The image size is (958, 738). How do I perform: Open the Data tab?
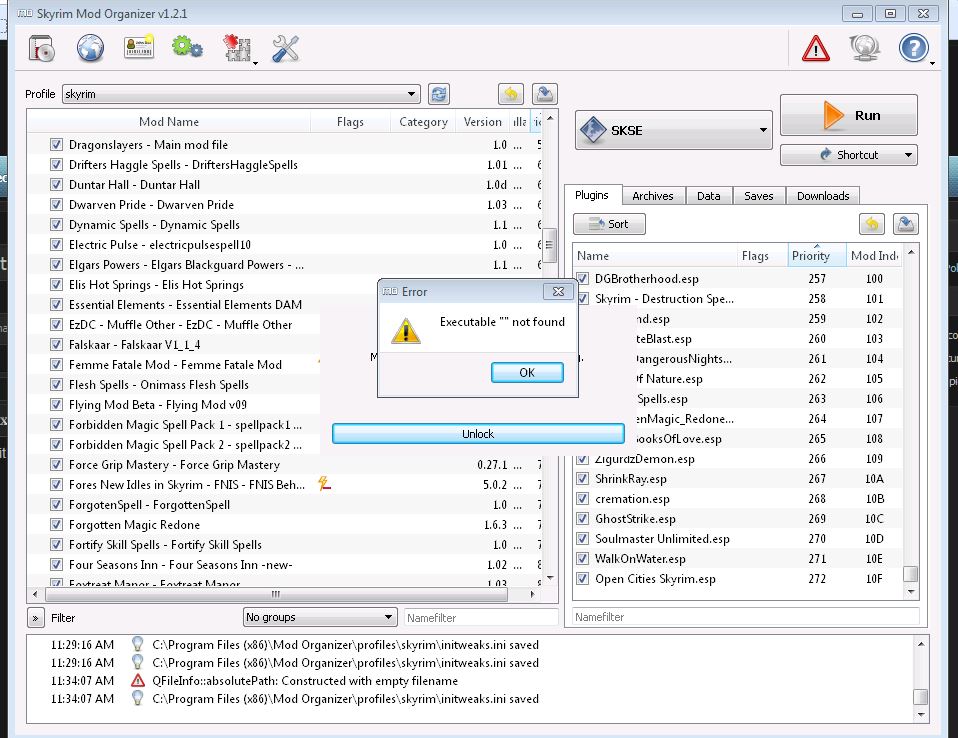[708, 196]
